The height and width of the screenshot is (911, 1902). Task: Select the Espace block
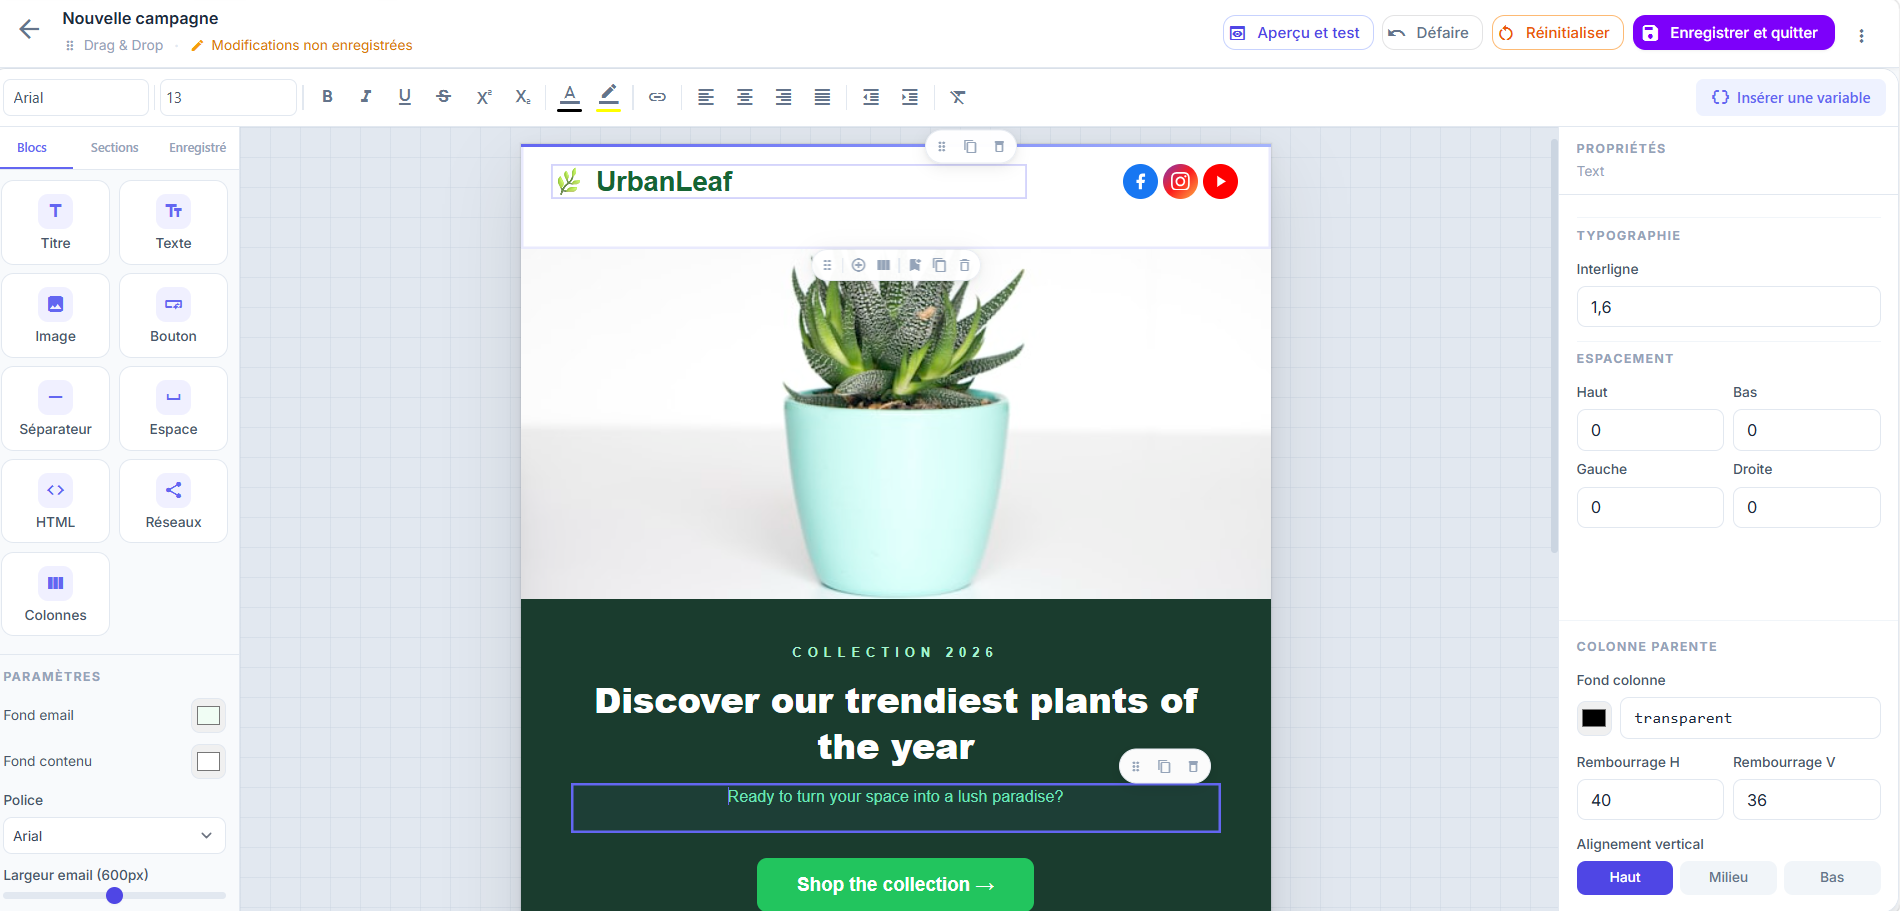(x=173, y=408)
